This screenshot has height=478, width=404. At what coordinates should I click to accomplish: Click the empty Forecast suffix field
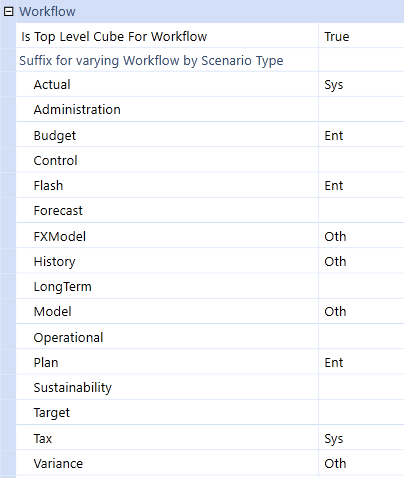point(361,210)
